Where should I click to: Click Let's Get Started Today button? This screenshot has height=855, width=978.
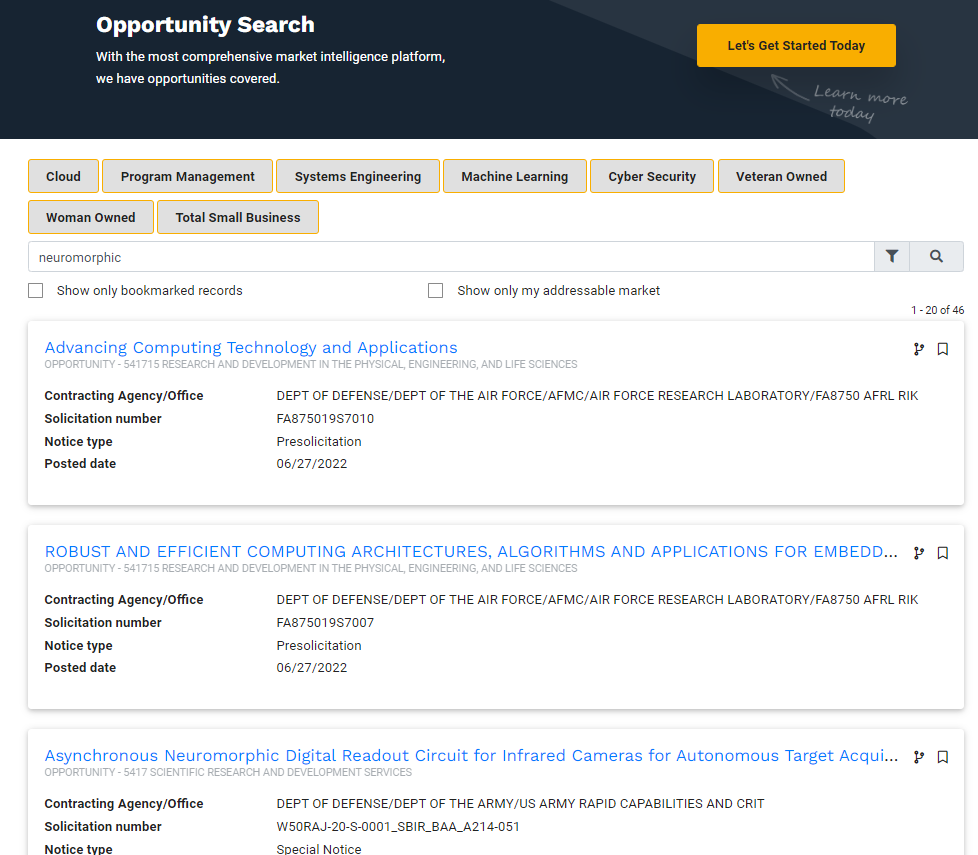pyautogui.click(x=796, y=46)
